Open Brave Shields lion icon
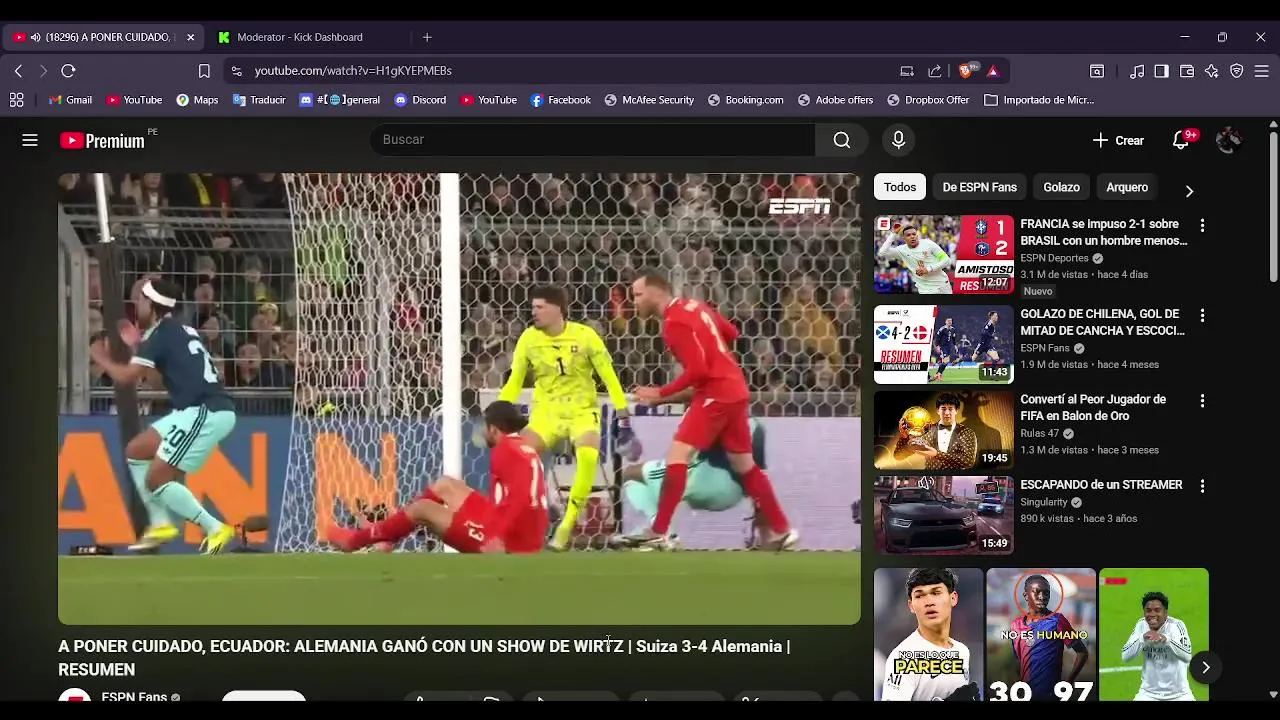 tap(967, 71)
